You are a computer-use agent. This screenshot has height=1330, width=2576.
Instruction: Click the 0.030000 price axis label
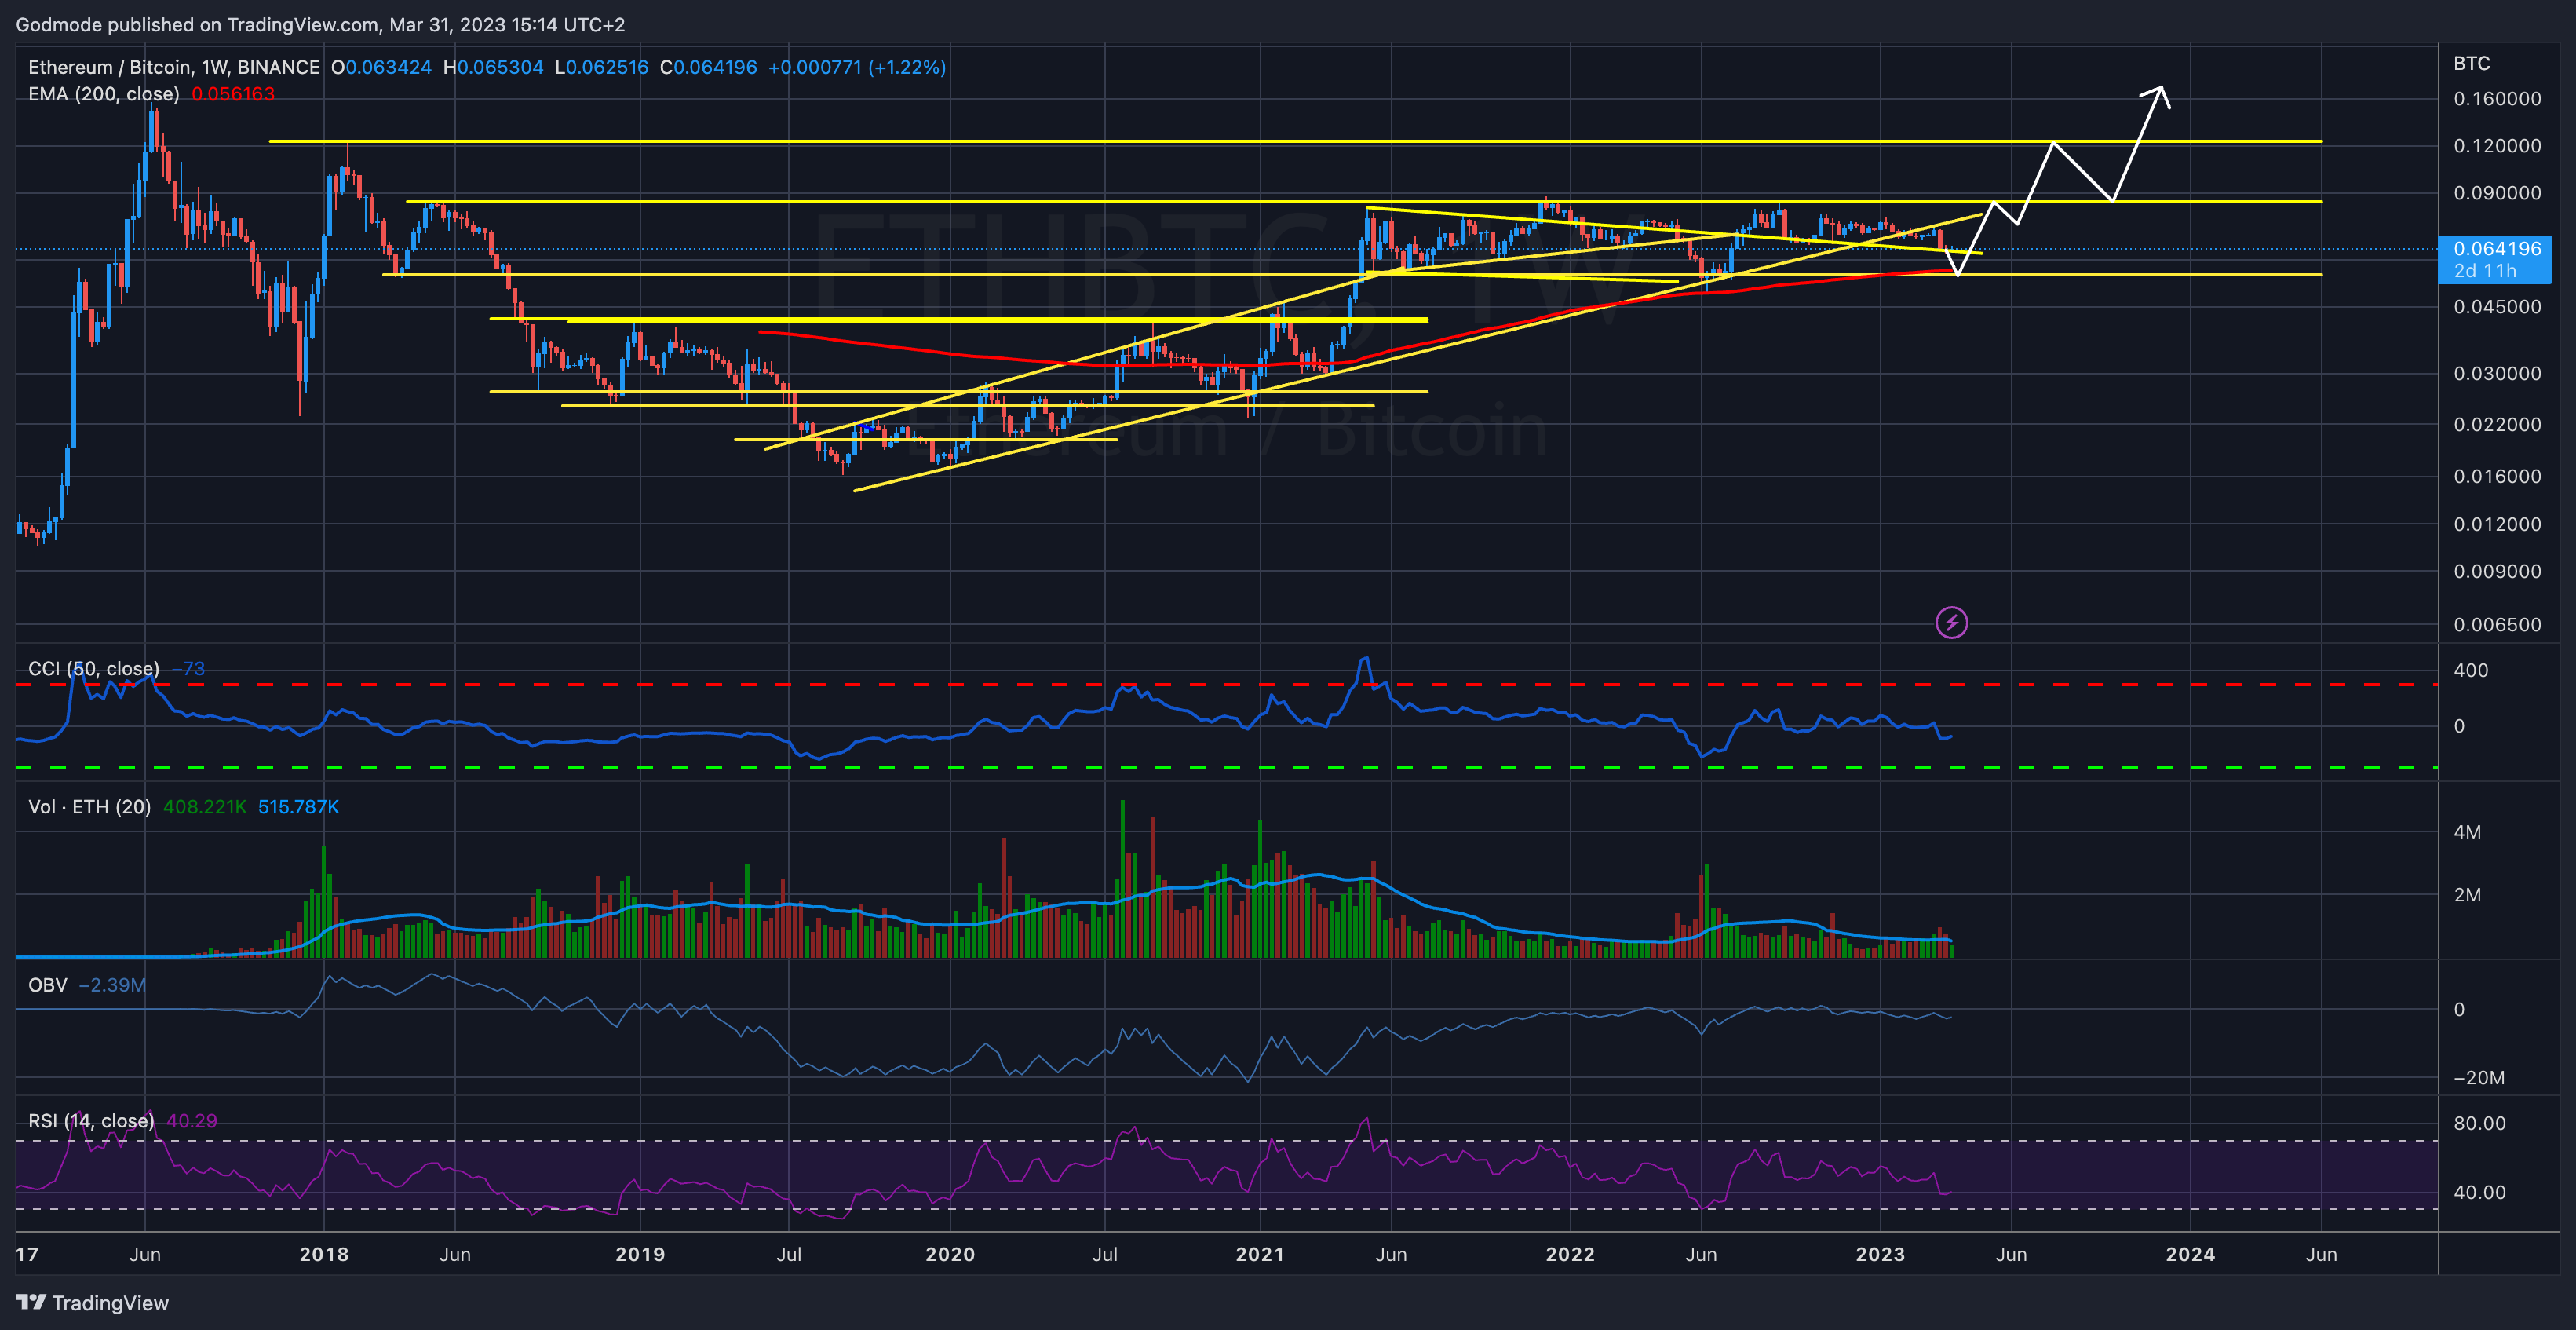pyautogui.click(x=2497, y=373)
